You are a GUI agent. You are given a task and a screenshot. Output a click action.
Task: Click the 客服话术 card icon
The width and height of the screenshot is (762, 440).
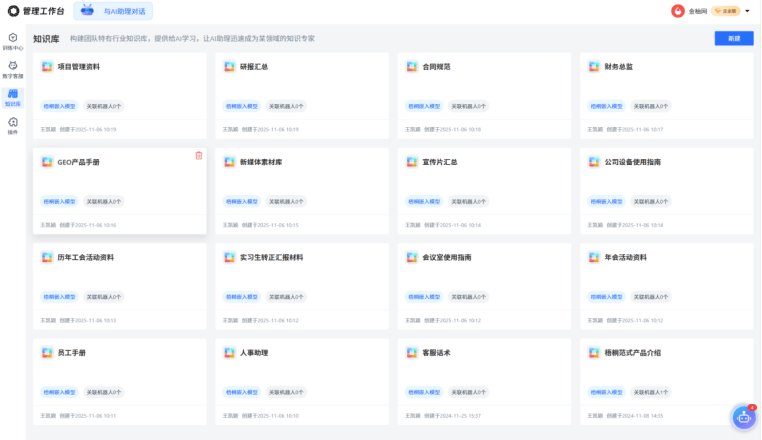pyautogui.click(x=412, y=353)
